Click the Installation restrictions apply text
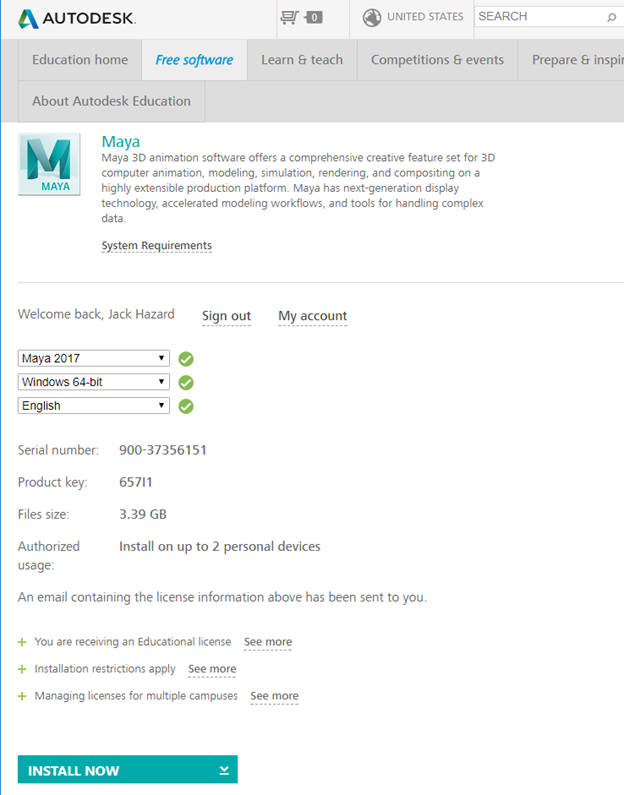The width and height of the screenshot is (624, 795). [105, 669]
